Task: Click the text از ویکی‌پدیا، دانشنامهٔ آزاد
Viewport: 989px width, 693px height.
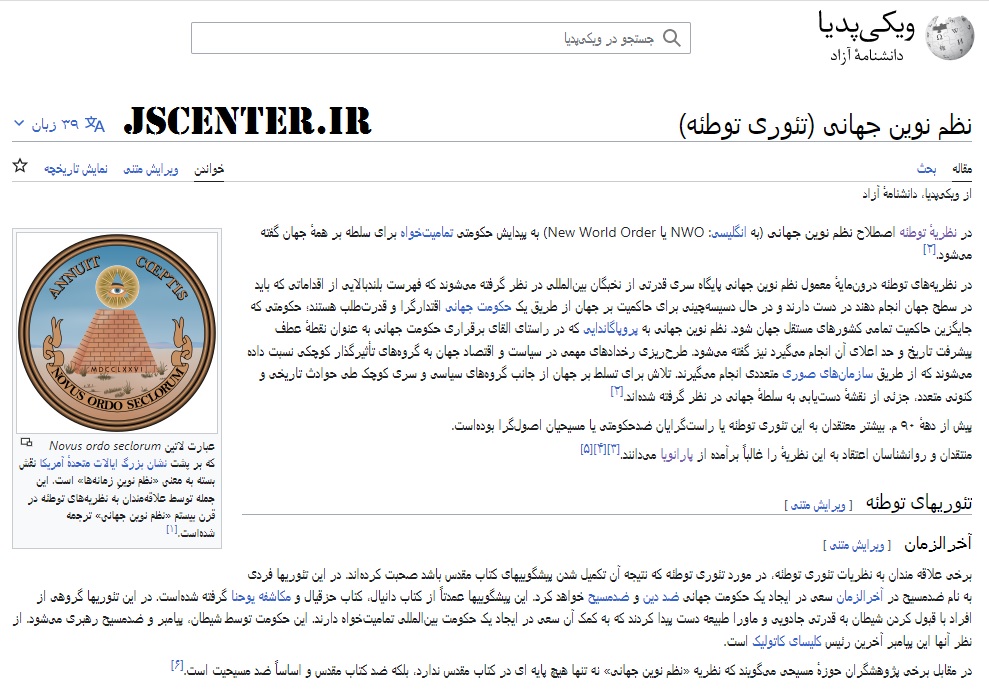Action: pyautogui.click(x=917, y=194)
